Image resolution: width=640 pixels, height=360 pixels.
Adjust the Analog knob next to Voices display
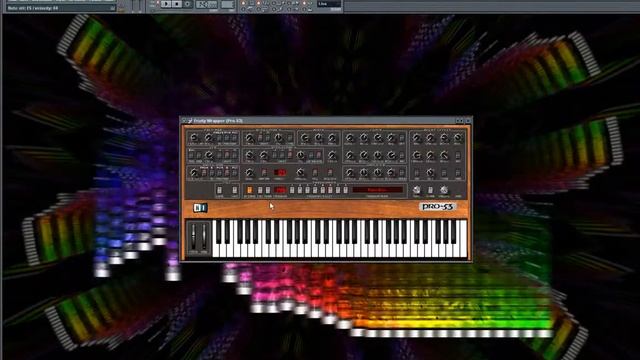[300, 172]
